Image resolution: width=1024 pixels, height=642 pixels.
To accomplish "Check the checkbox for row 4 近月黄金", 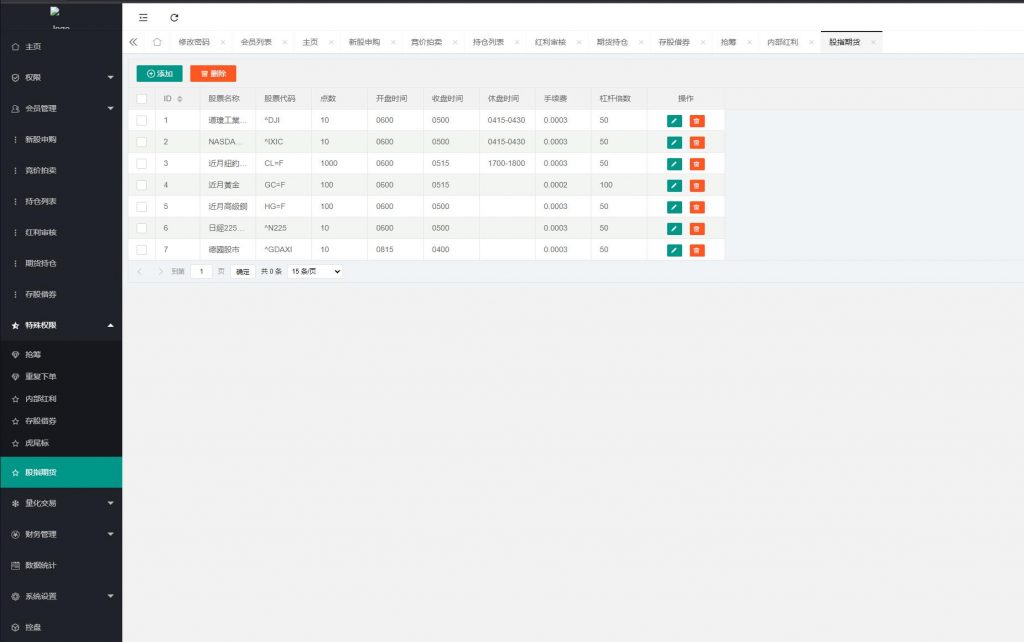I will [x=141, y=185].
